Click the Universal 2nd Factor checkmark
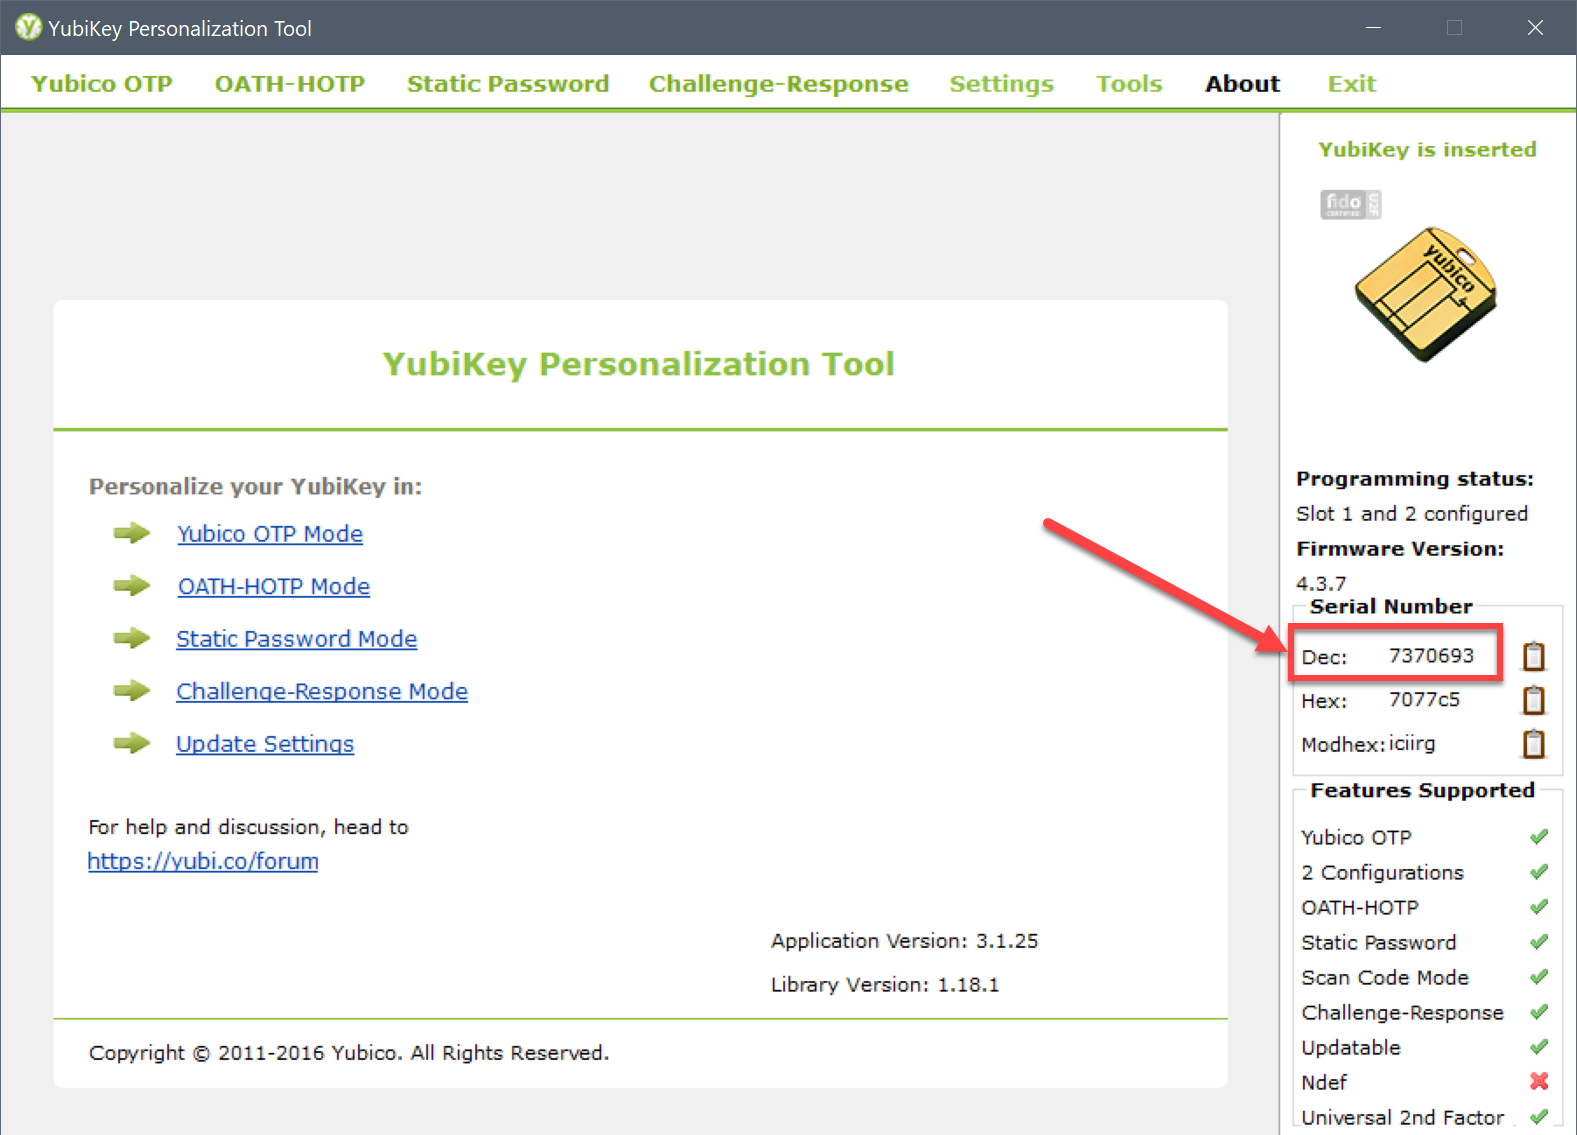1577x1135 pixels. tap(1539, 1117)
